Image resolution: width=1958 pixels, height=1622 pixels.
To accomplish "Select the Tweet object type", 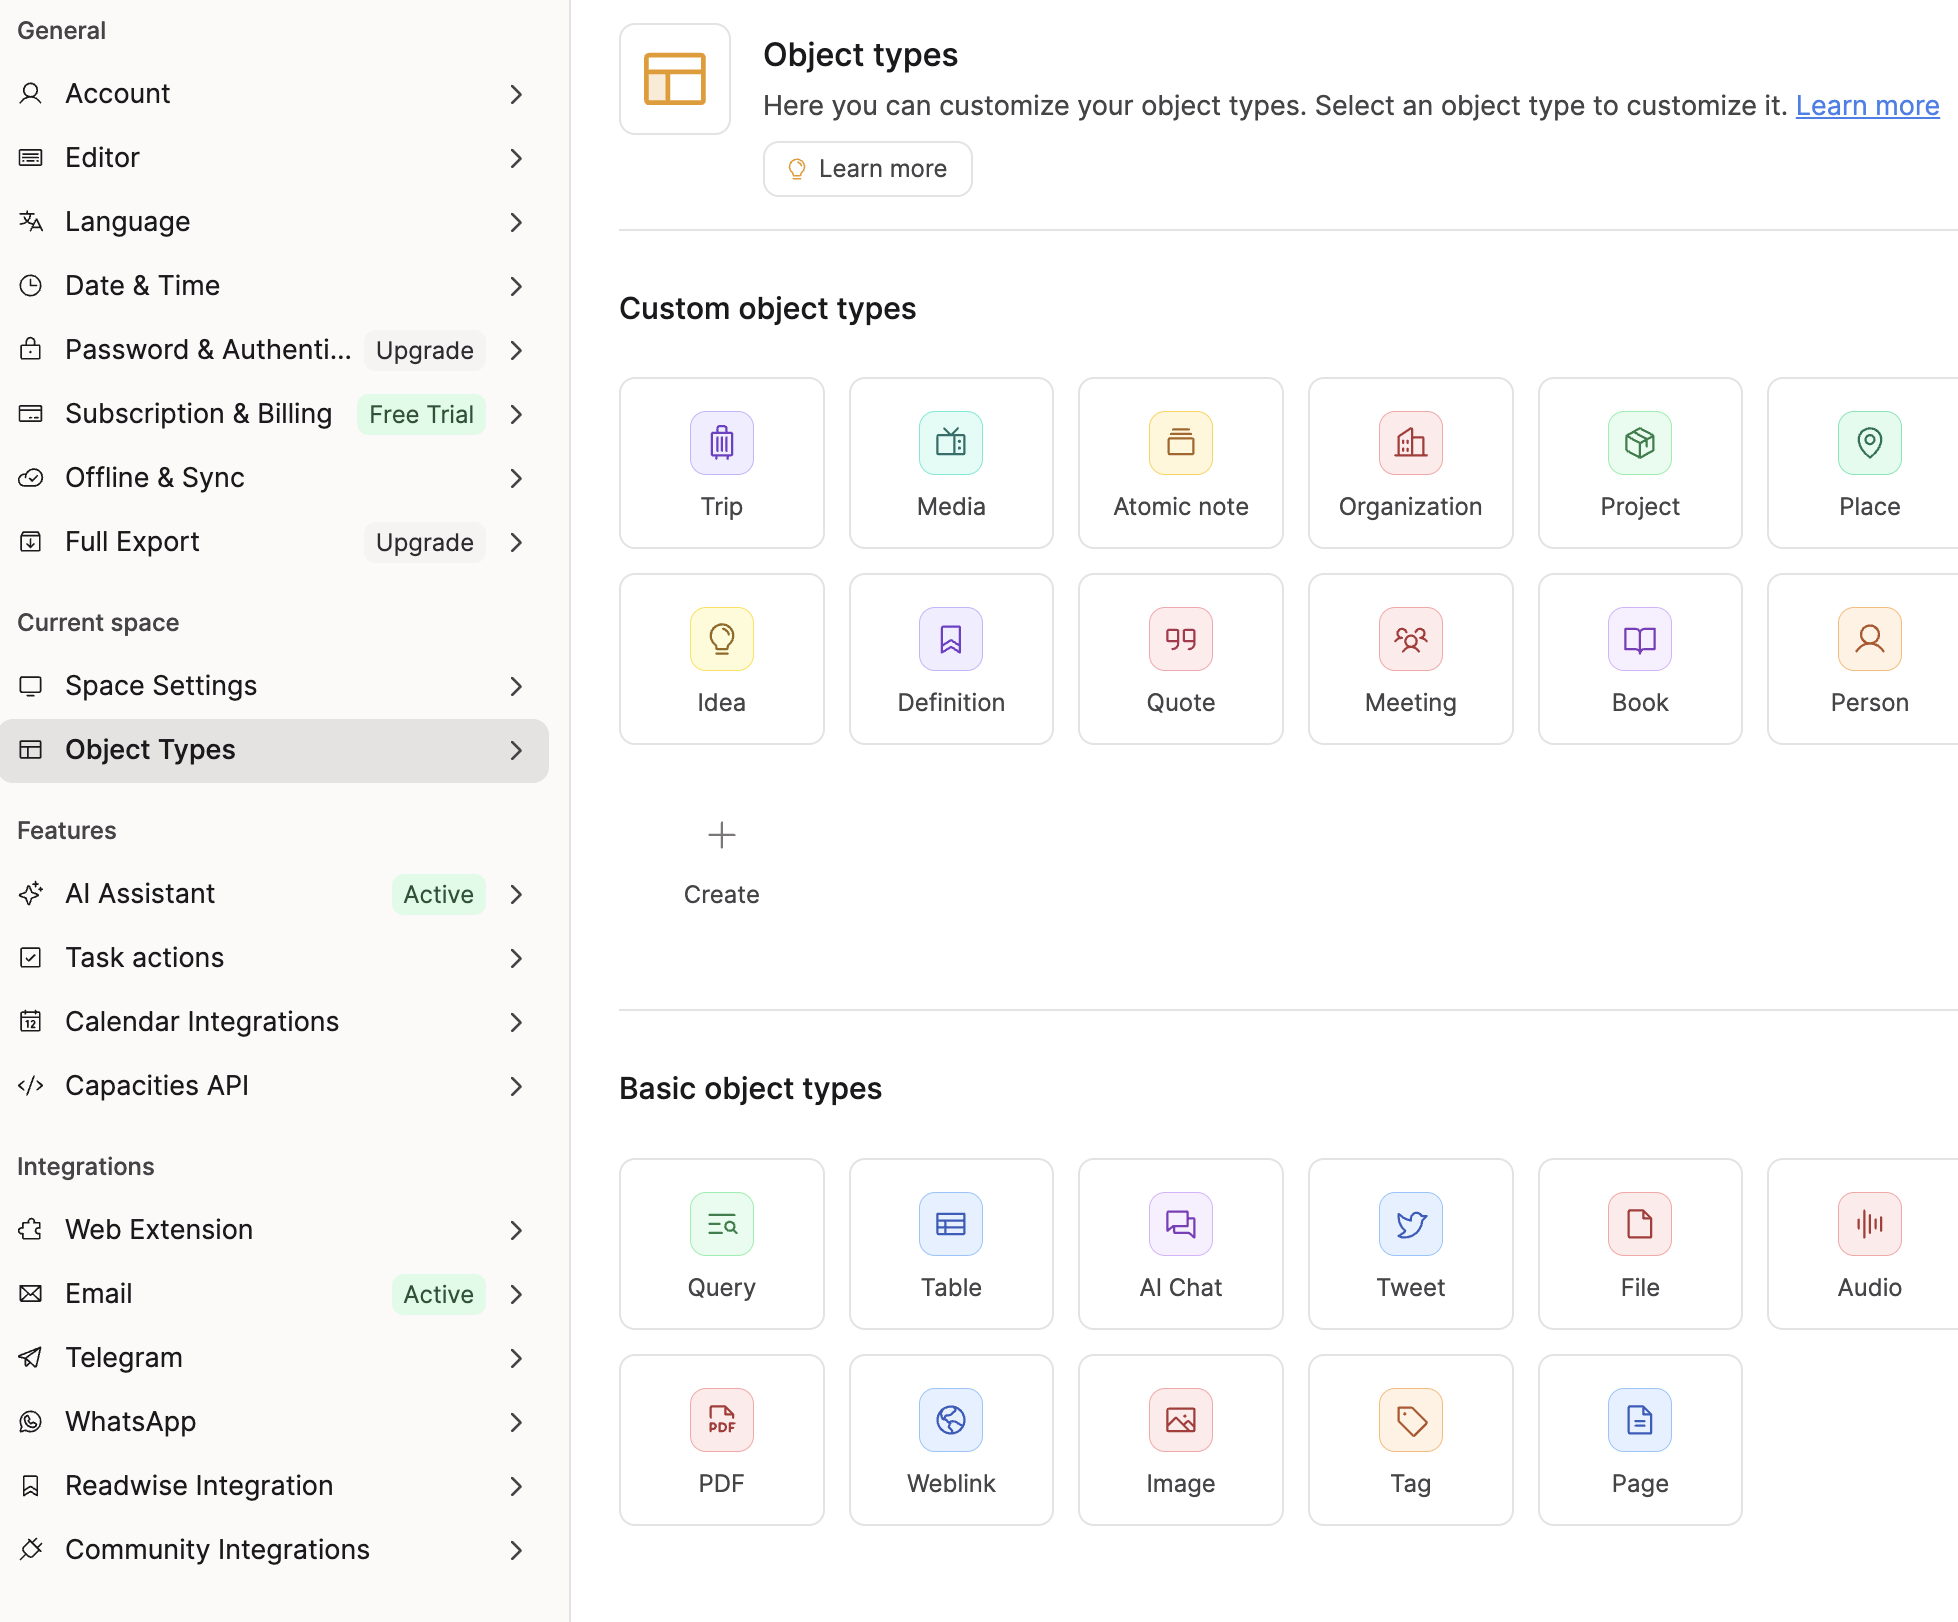I will pos(1410,1244).
